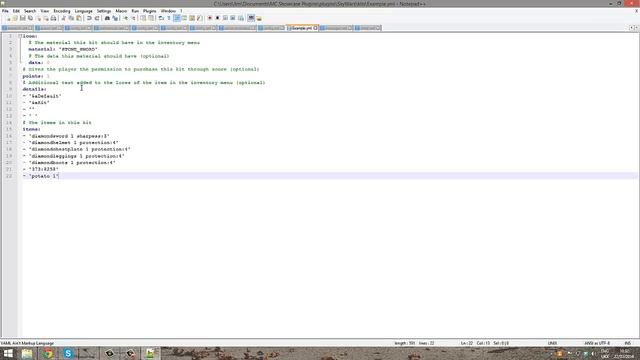The image size is (640, 360).
Task: Close the Example.yml tab
Action: pyautogui.click(x=316, y=28)
